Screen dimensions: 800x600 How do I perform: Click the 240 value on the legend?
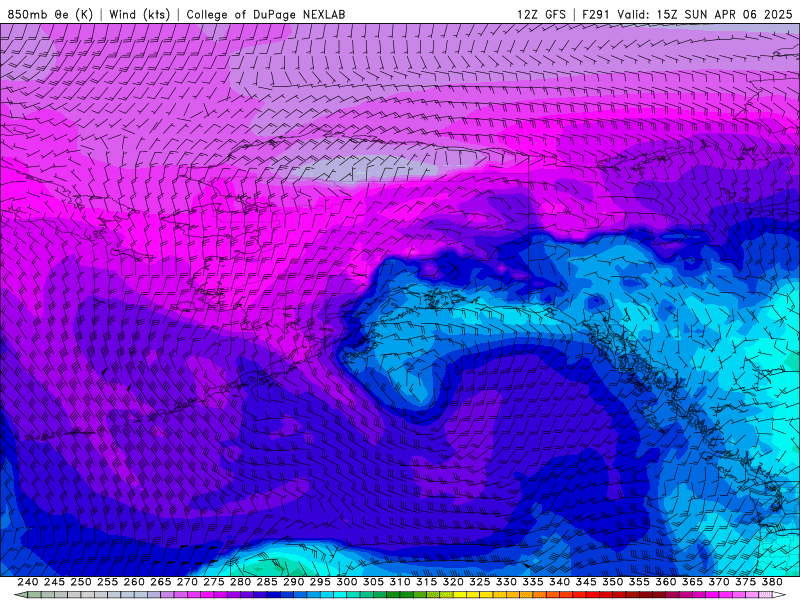(x=28, y=582)
